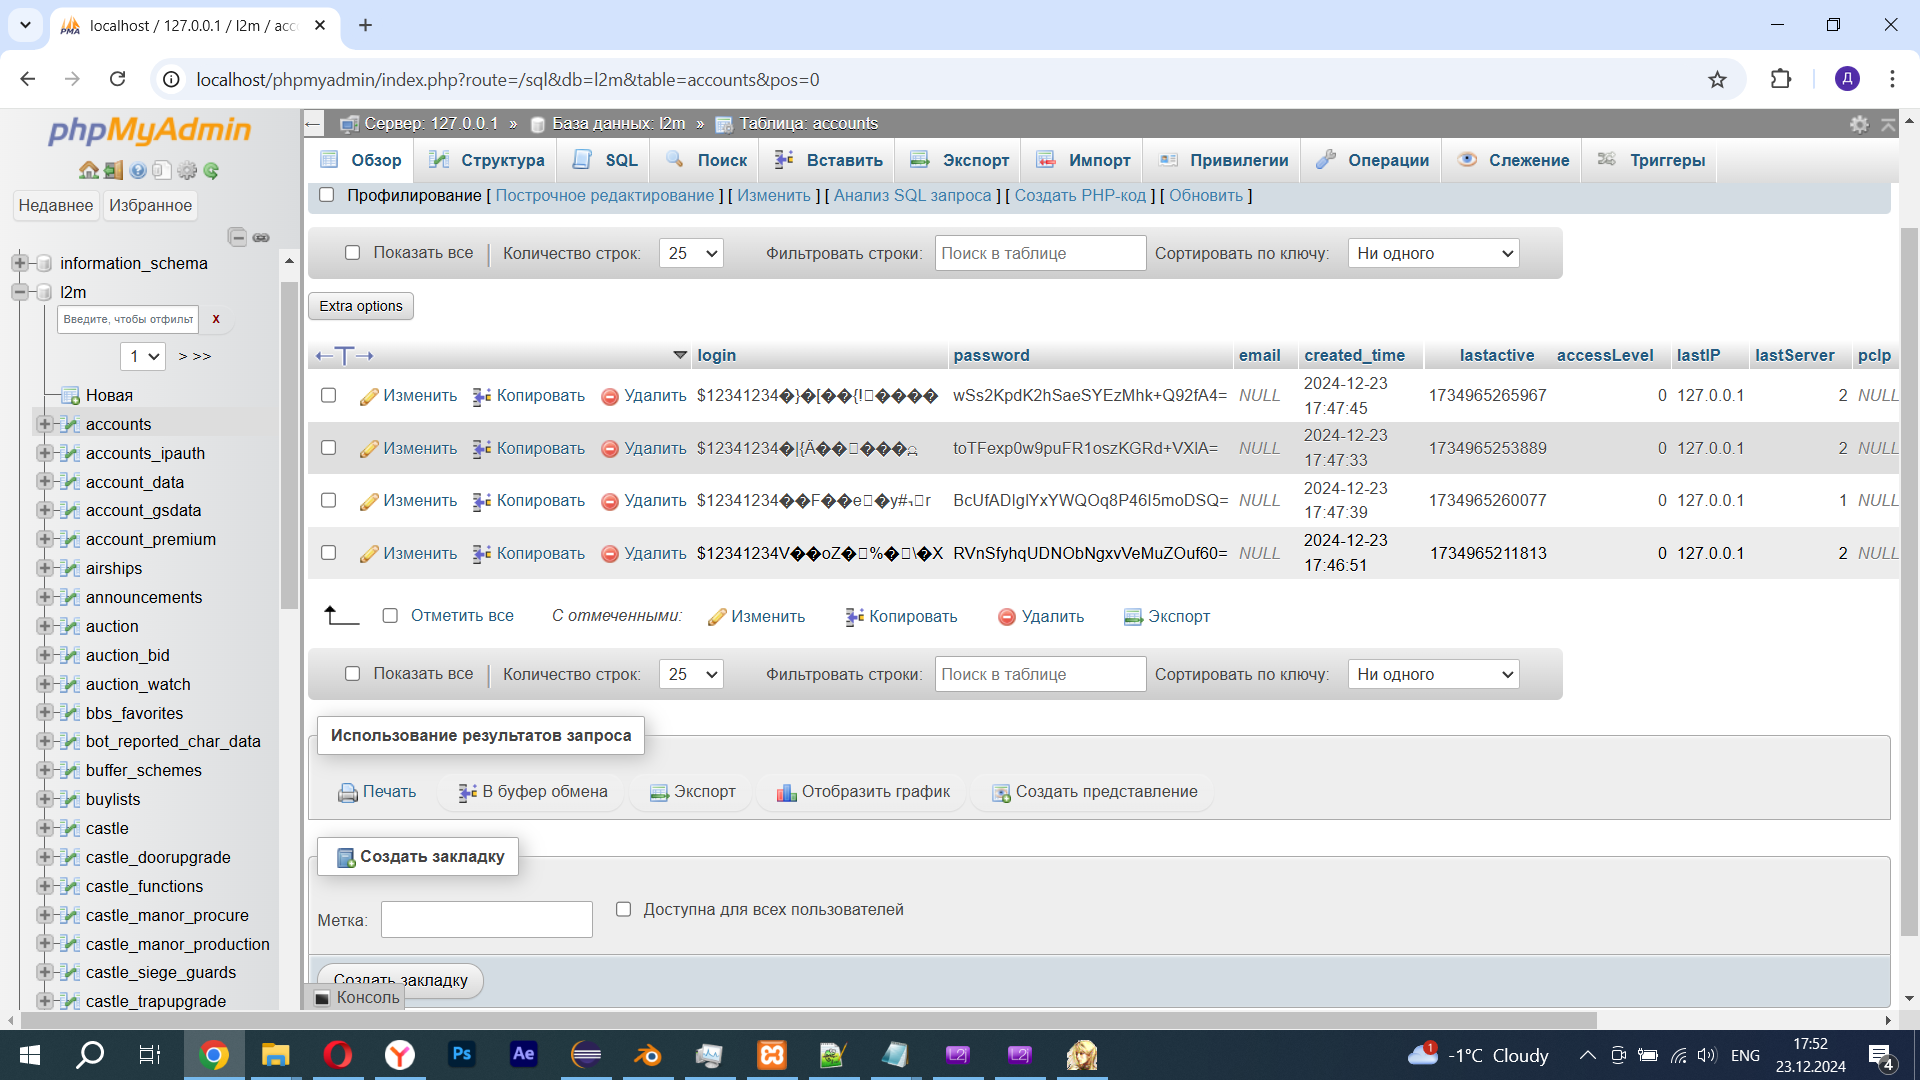
Task: Click Удалить link in first row
Action: [x=654, y=396]
